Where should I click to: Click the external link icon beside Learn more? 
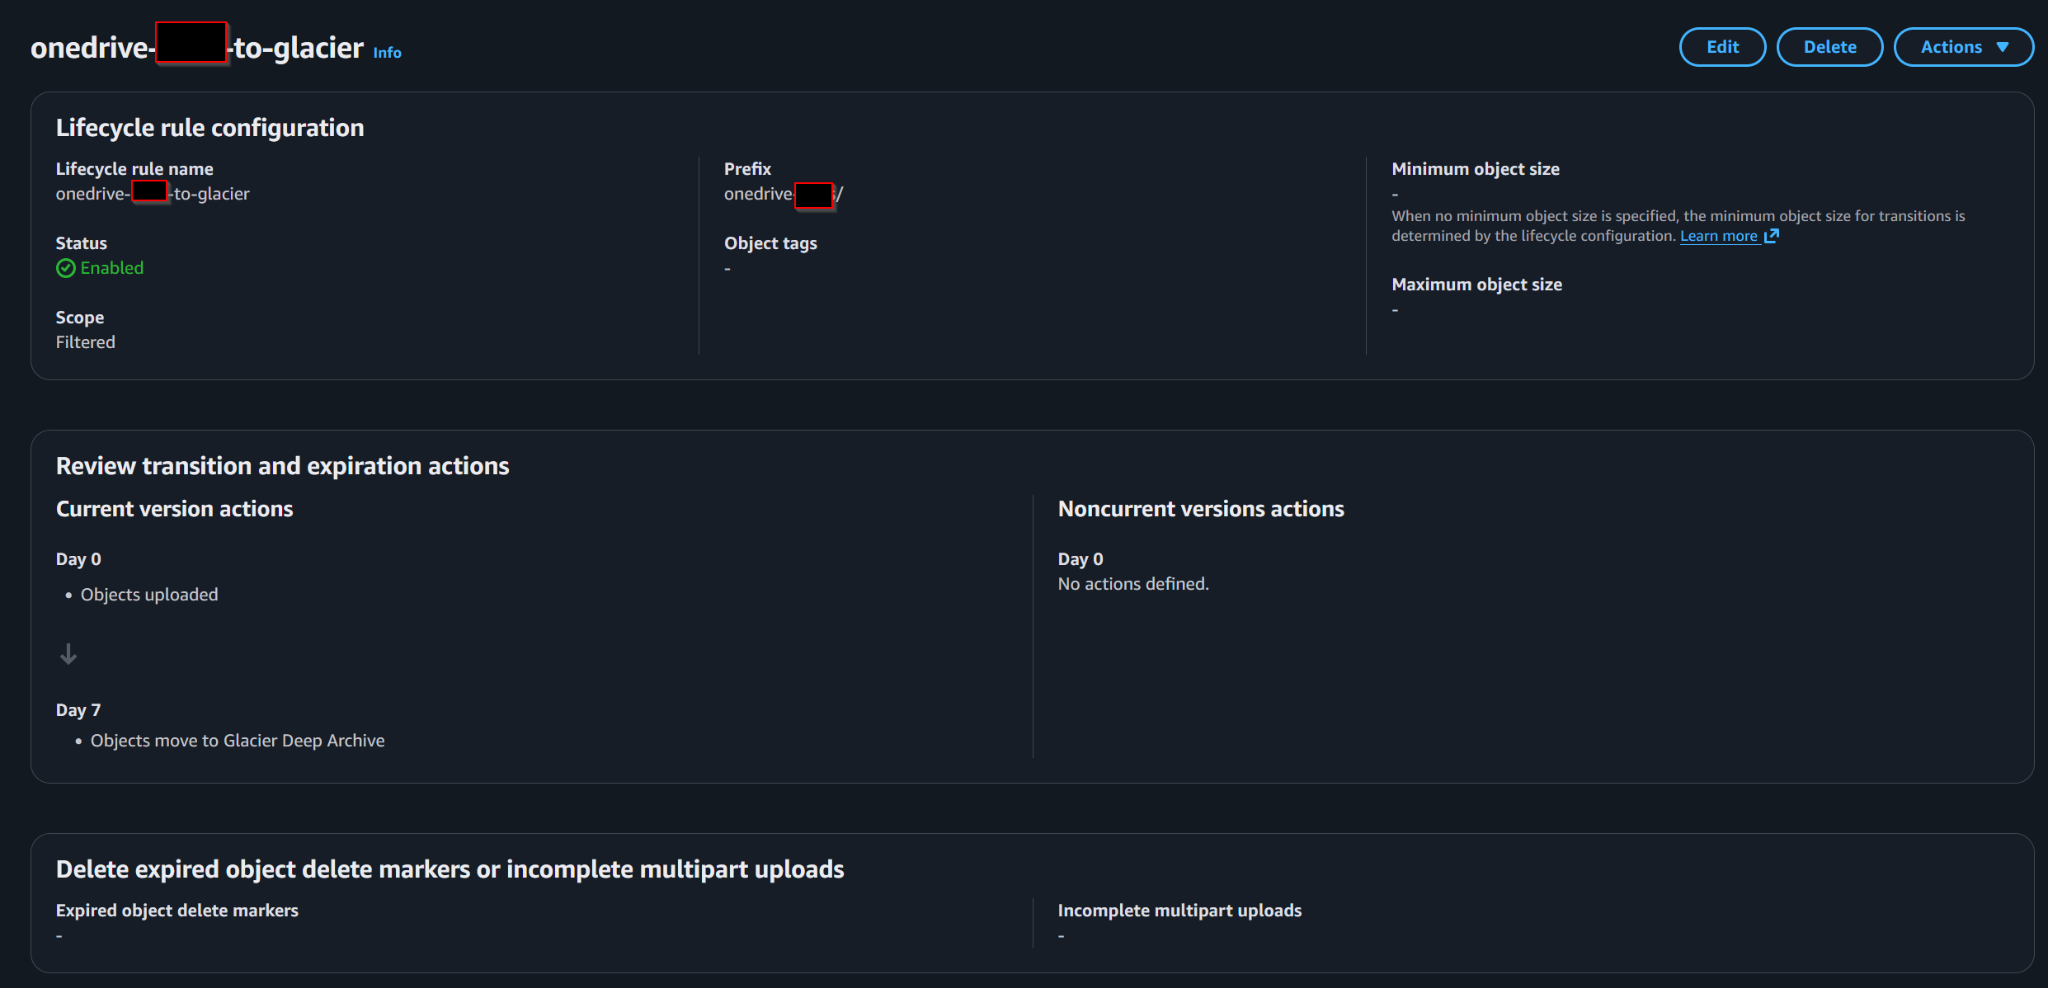[1771, 236]
